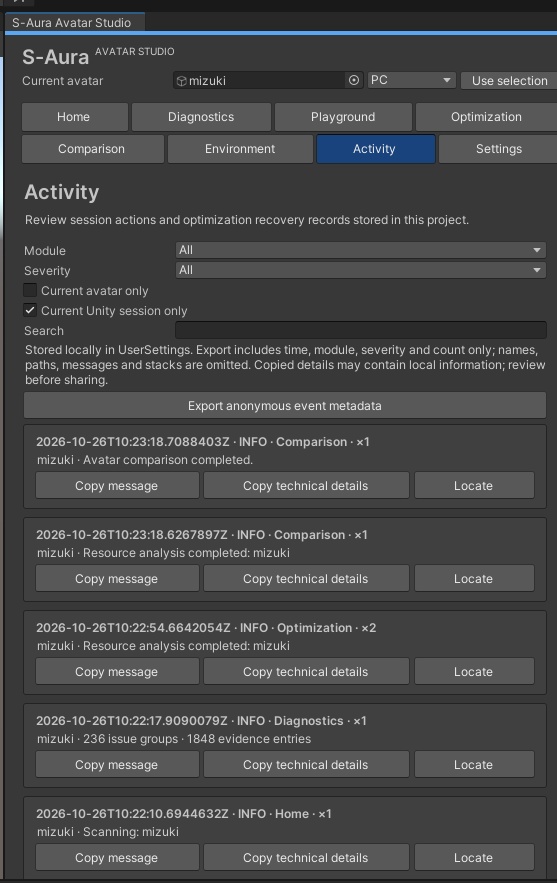Locate the Avatar comparison completed event
This screenshot has height=883, width=557.
[474, 485]
